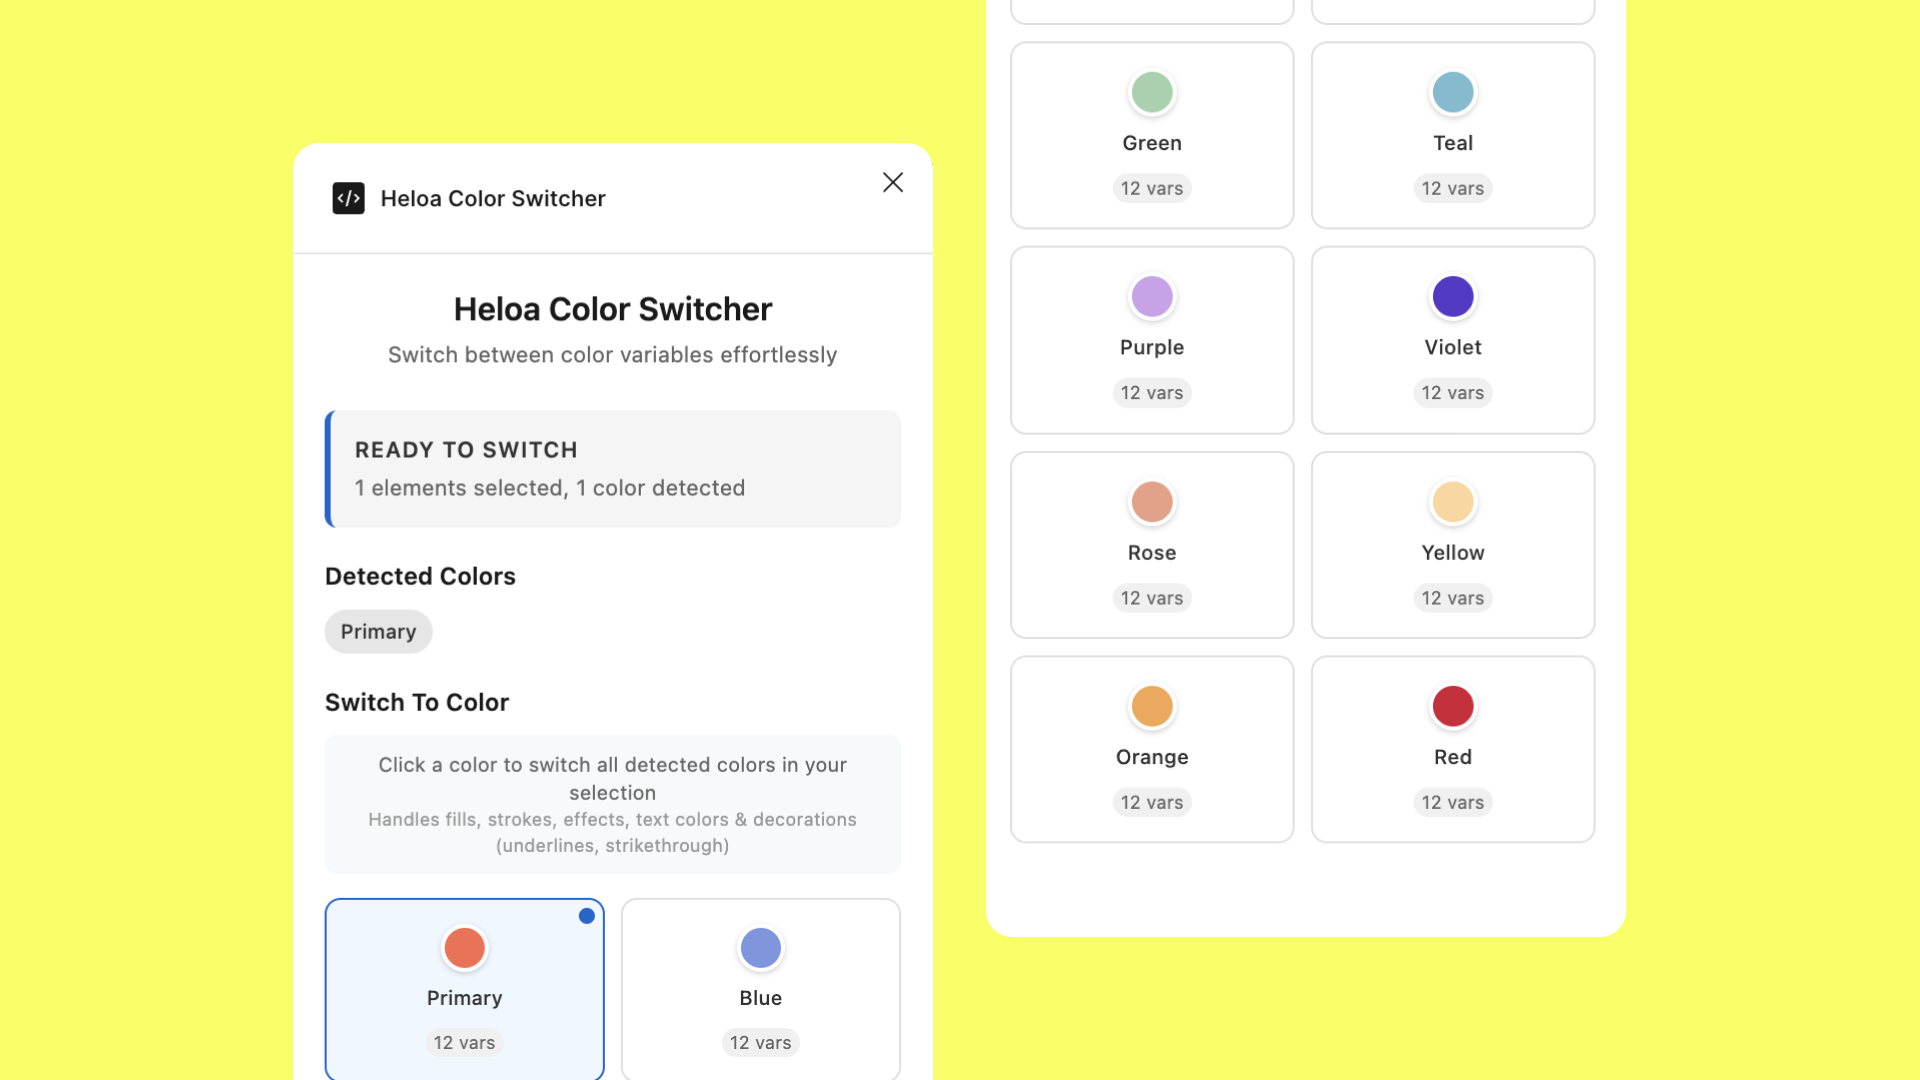The image size is (1920, 1080).
Task: Click the blue selected indicator dot
Action: coord(587,916)
